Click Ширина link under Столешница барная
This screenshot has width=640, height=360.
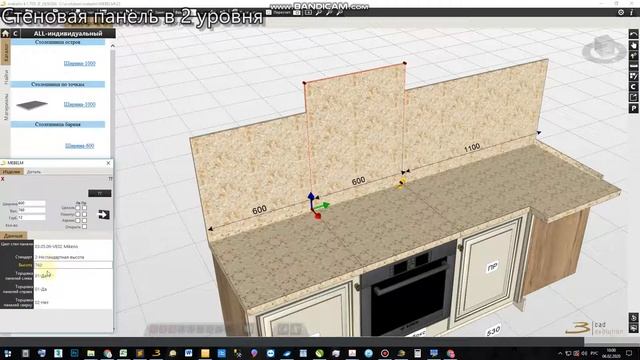click(80, 146)
